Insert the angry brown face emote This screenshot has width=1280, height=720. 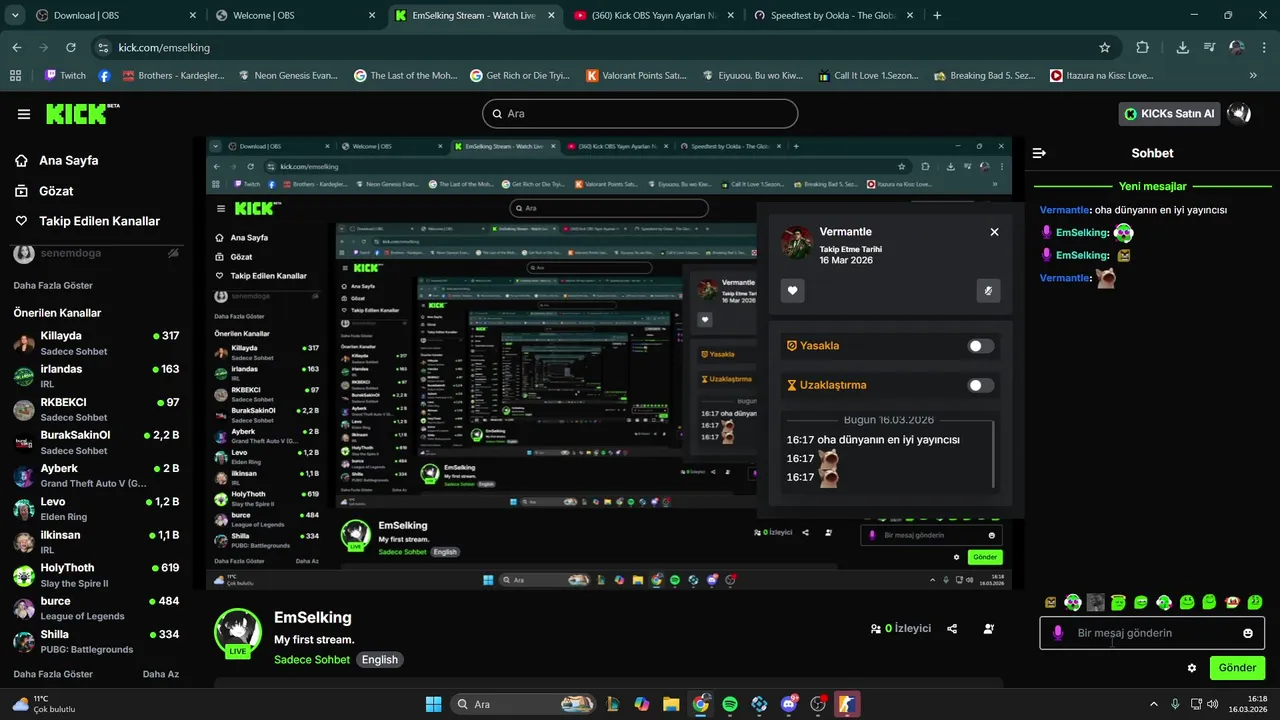click(x=1051, y=602)
